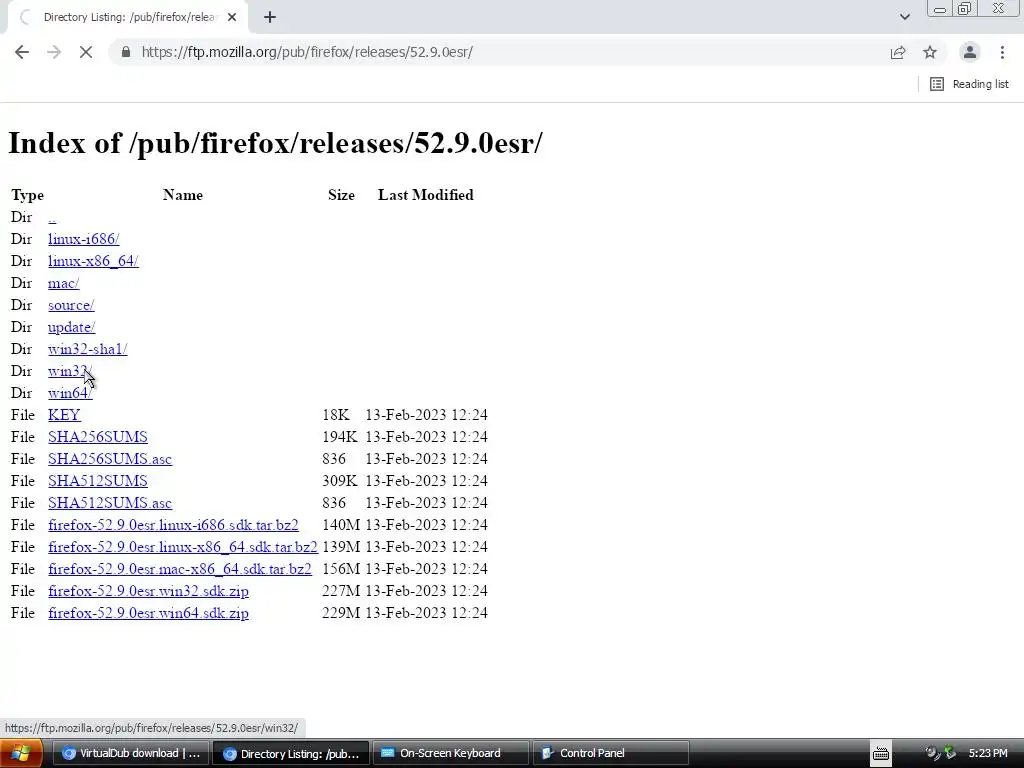This screenshot has width=1024, height=768.
Task: Click the 18K size of KEY
Action: click(x=336, y=415)
